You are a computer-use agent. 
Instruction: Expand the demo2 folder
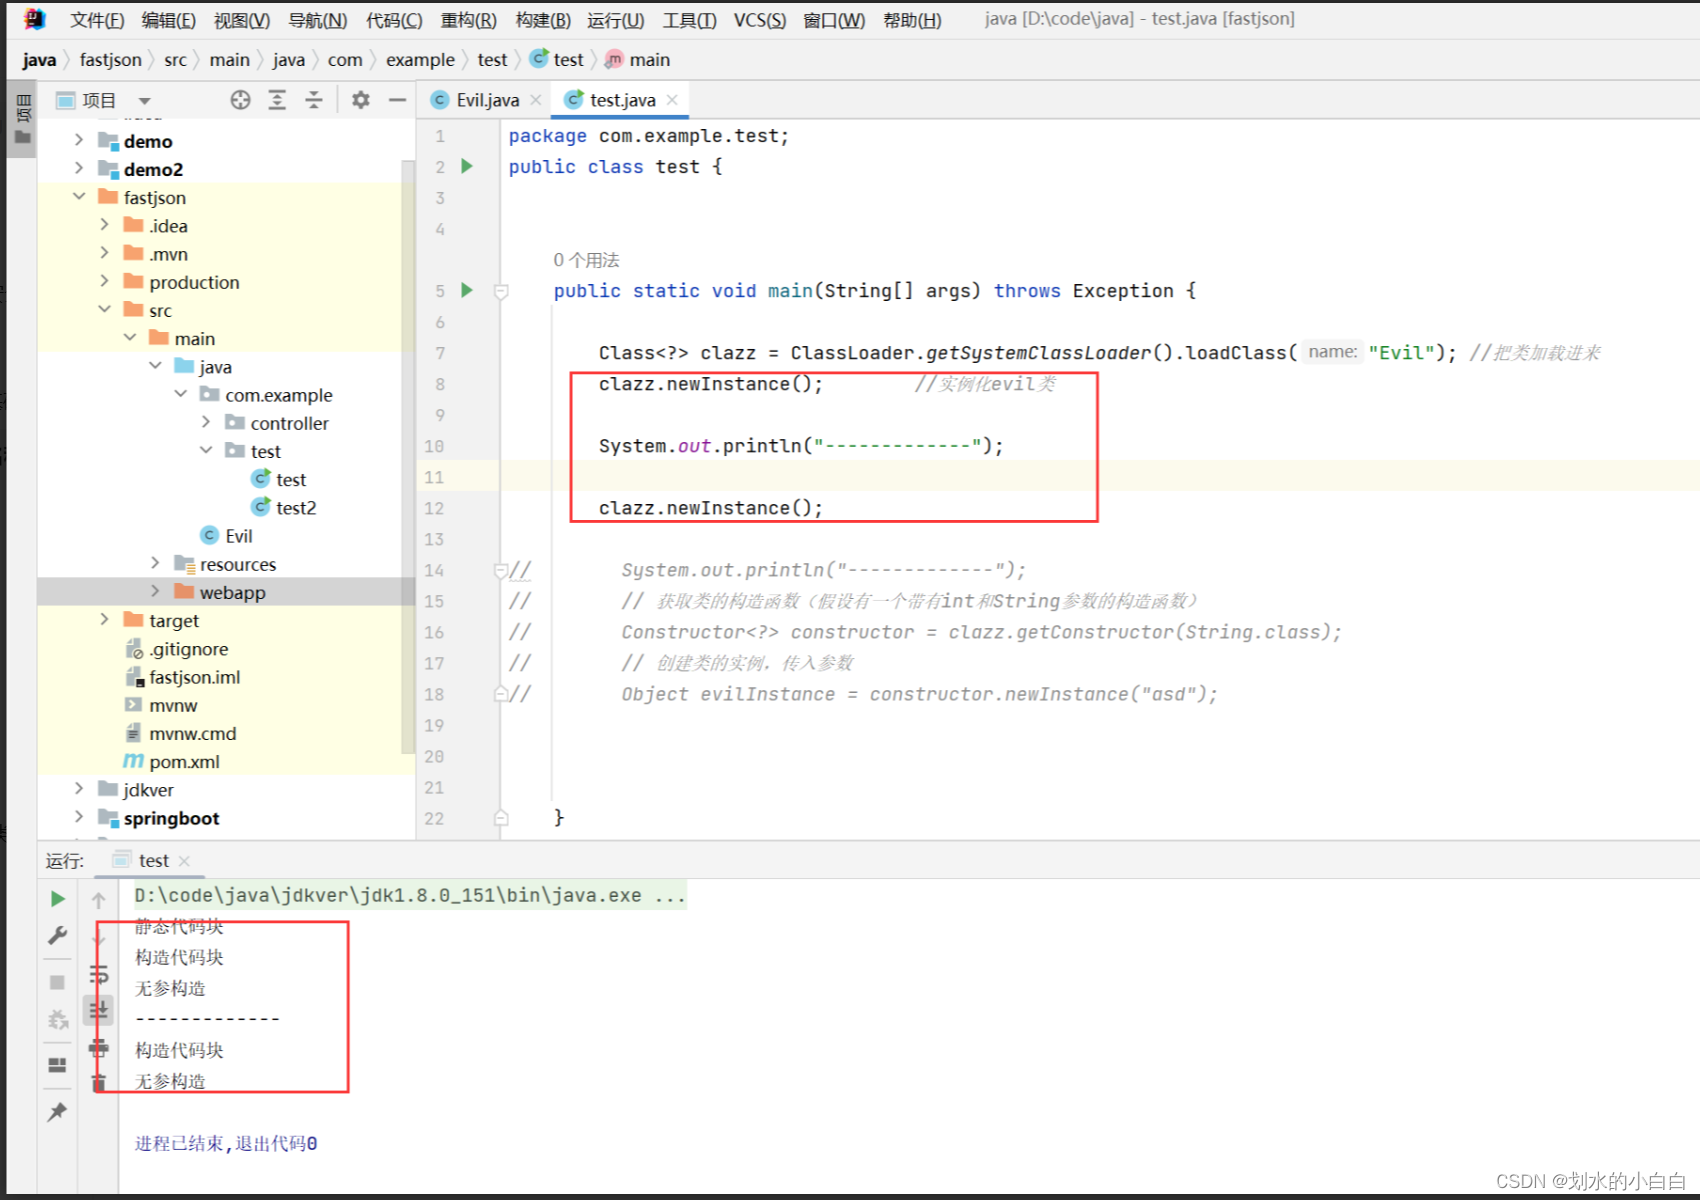point(79,168)
